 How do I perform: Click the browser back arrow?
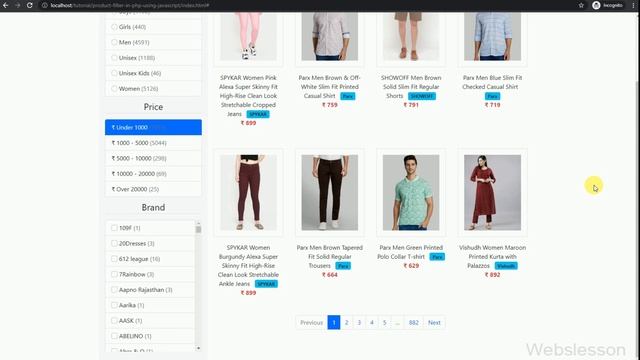click(x=6, y=5)
